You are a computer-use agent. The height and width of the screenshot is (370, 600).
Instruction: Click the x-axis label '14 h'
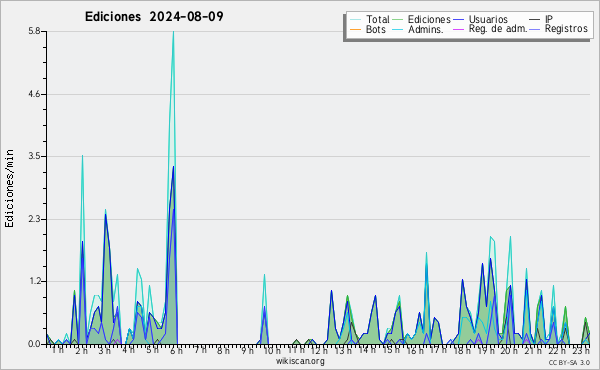(367, 350)
